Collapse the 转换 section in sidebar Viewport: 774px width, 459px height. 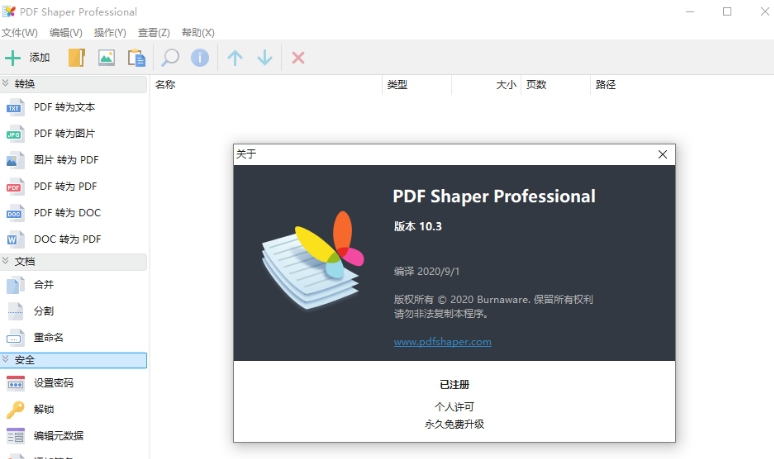pos(7,84)
